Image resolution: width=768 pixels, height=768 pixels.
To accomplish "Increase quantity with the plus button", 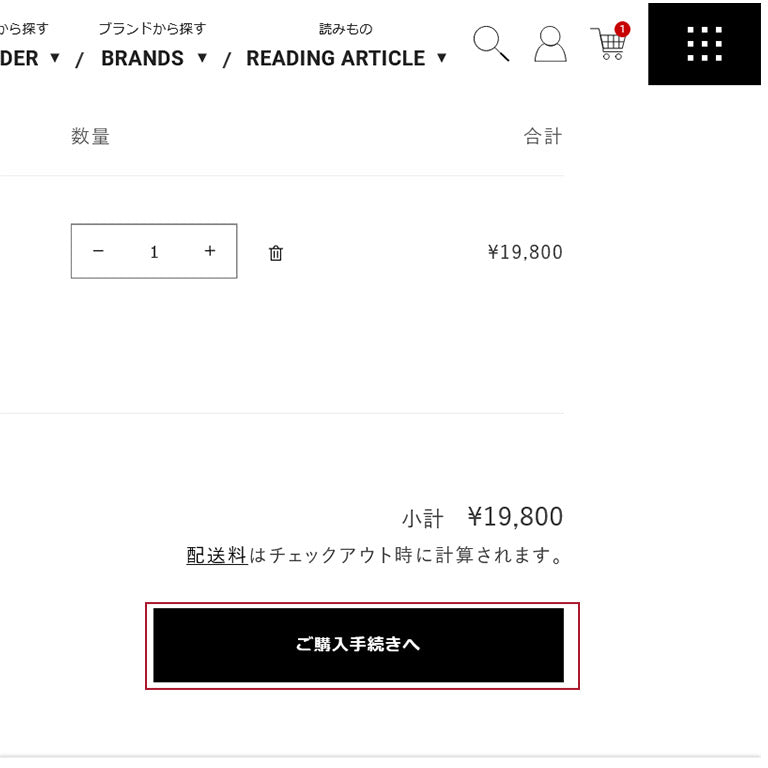I will coord(210,251).
